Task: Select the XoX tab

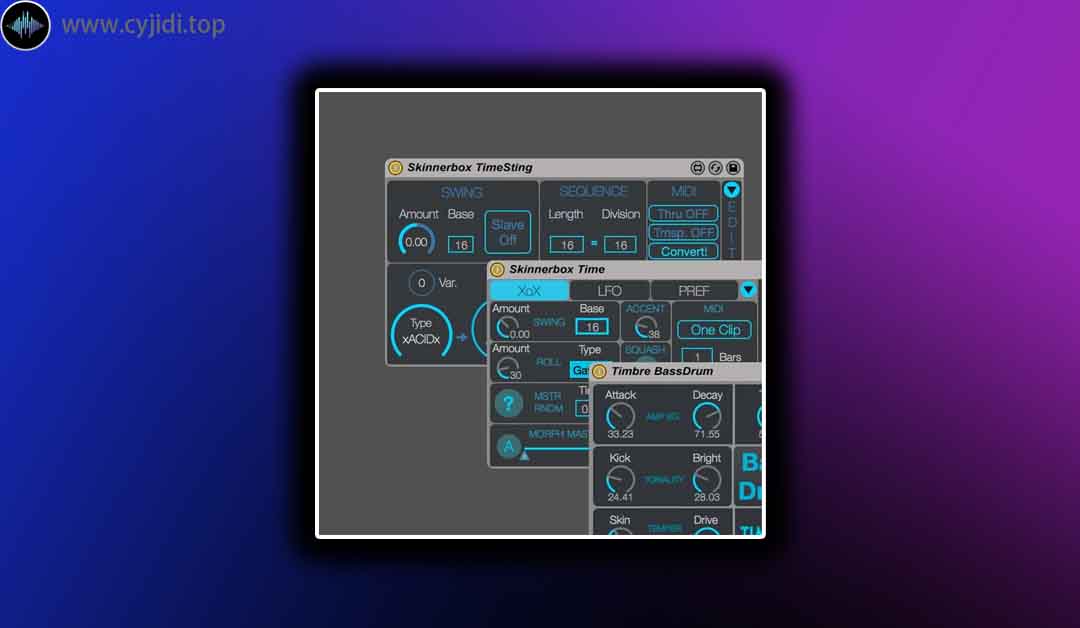Action: click(x=529, y=291)
